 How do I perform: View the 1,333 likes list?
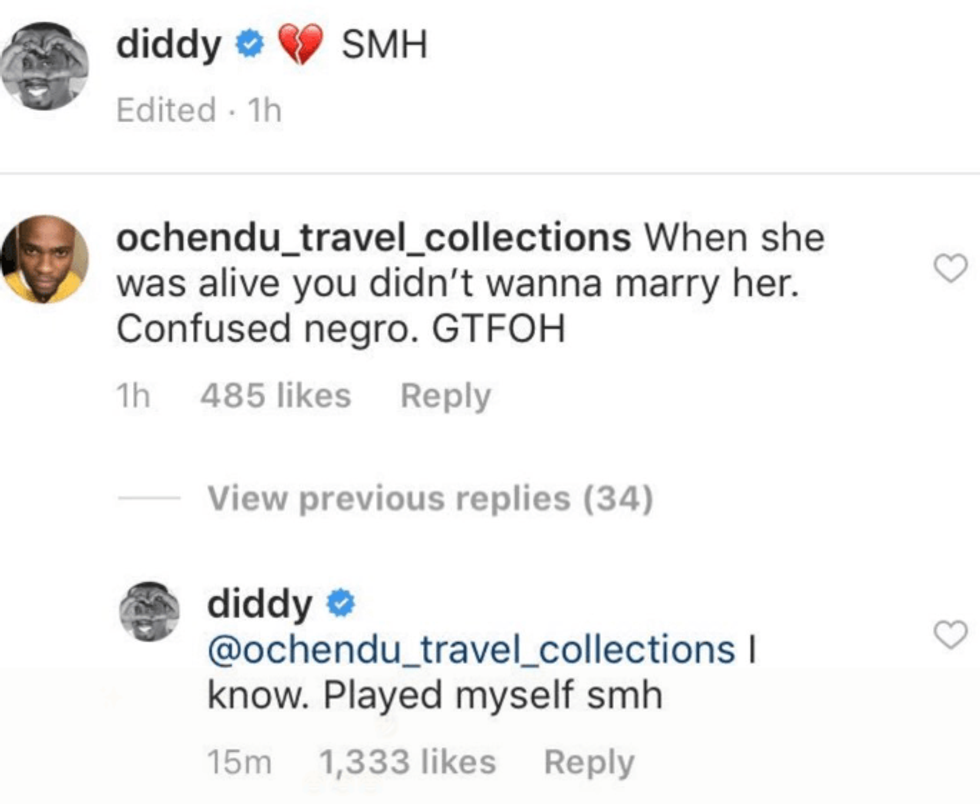click(x=406, y=762)
